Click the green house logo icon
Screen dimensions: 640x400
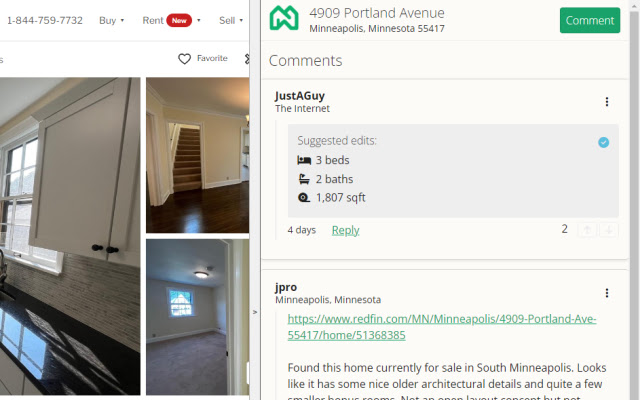click(284, 18)
